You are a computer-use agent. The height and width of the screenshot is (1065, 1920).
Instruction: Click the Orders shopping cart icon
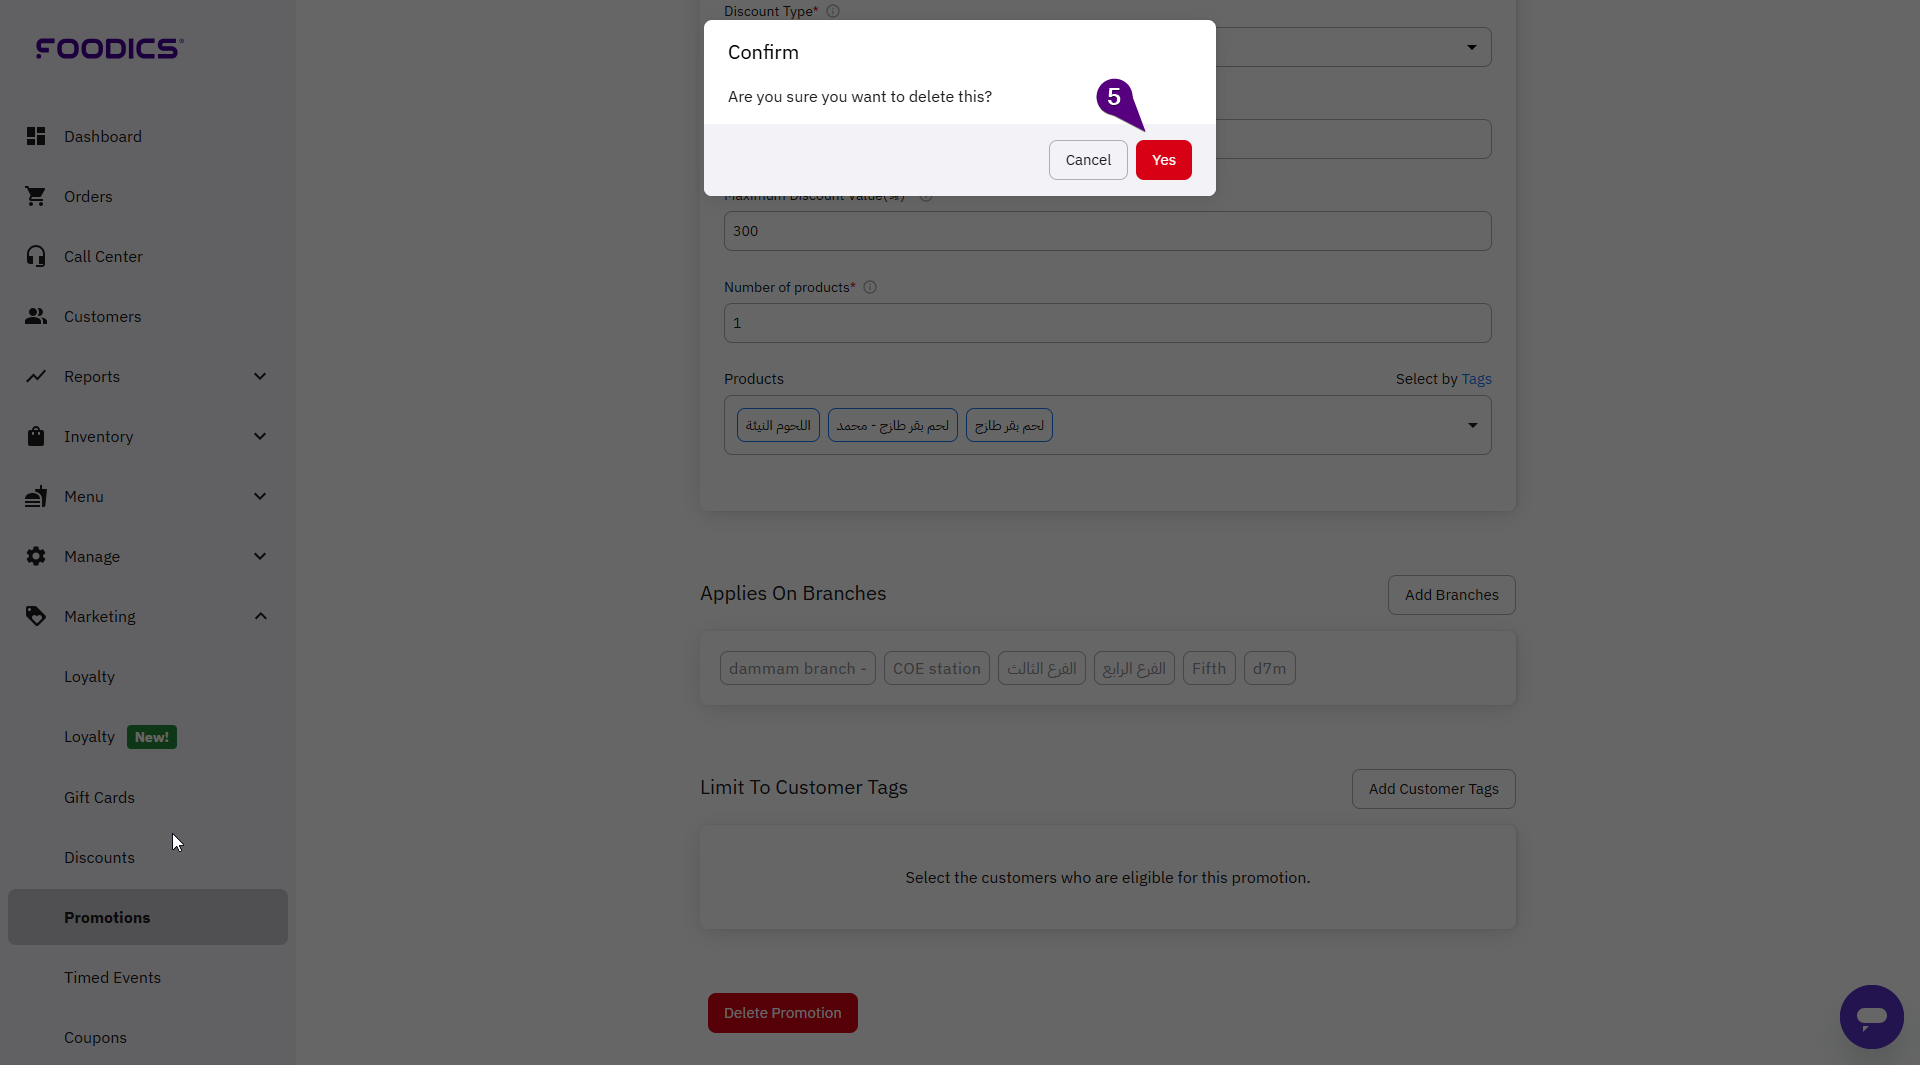click(x=36, y=196)
